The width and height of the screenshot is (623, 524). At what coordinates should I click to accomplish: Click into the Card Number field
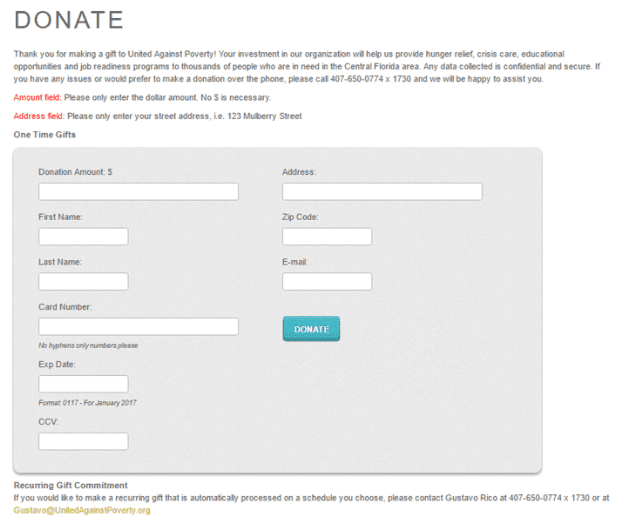point(138,327)
